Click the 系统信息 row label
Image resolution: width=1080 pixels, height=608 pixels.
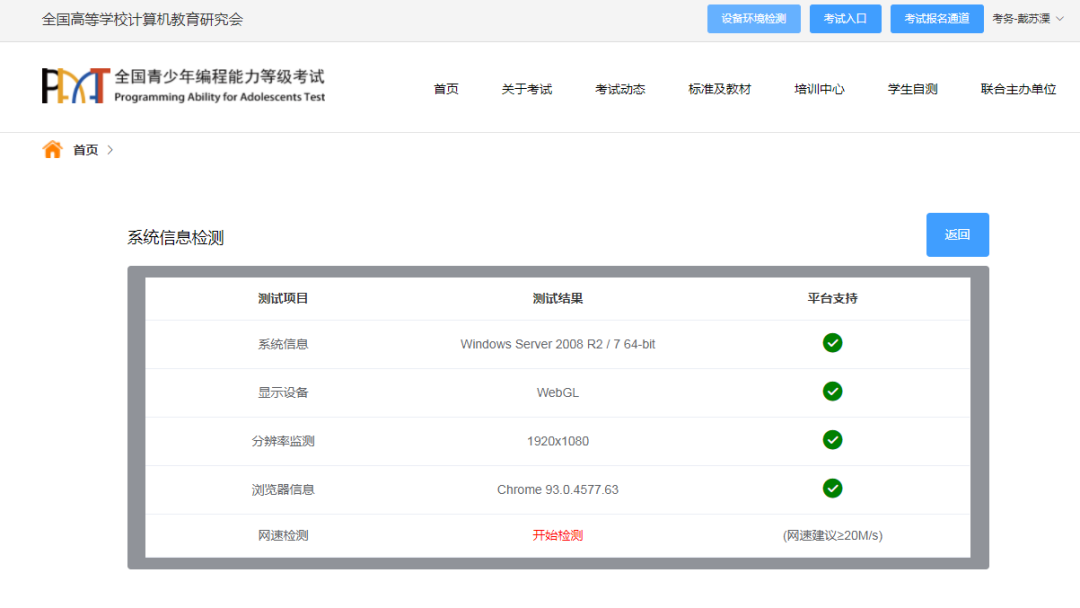[283, 344]
